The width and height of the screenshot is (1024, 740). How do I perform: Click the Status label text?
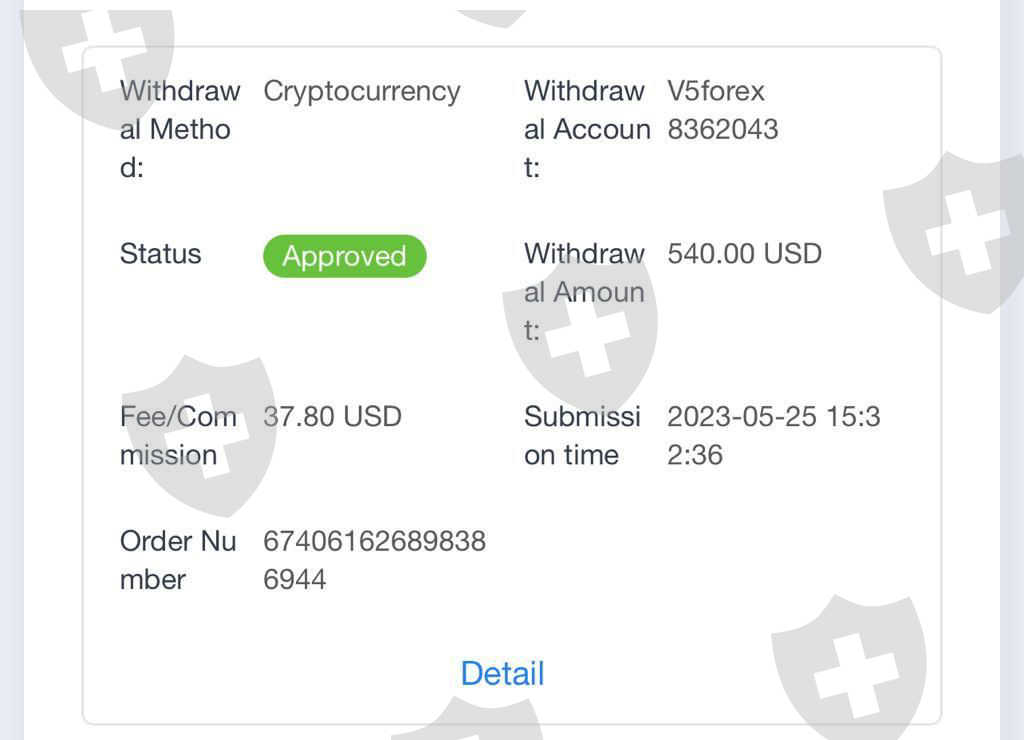tap(160, 254)
